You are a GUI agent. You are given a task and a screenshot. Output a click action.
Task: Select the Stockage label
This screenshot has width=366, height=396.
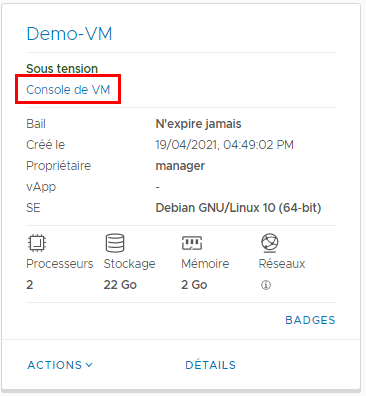click(x=129, y=264)
